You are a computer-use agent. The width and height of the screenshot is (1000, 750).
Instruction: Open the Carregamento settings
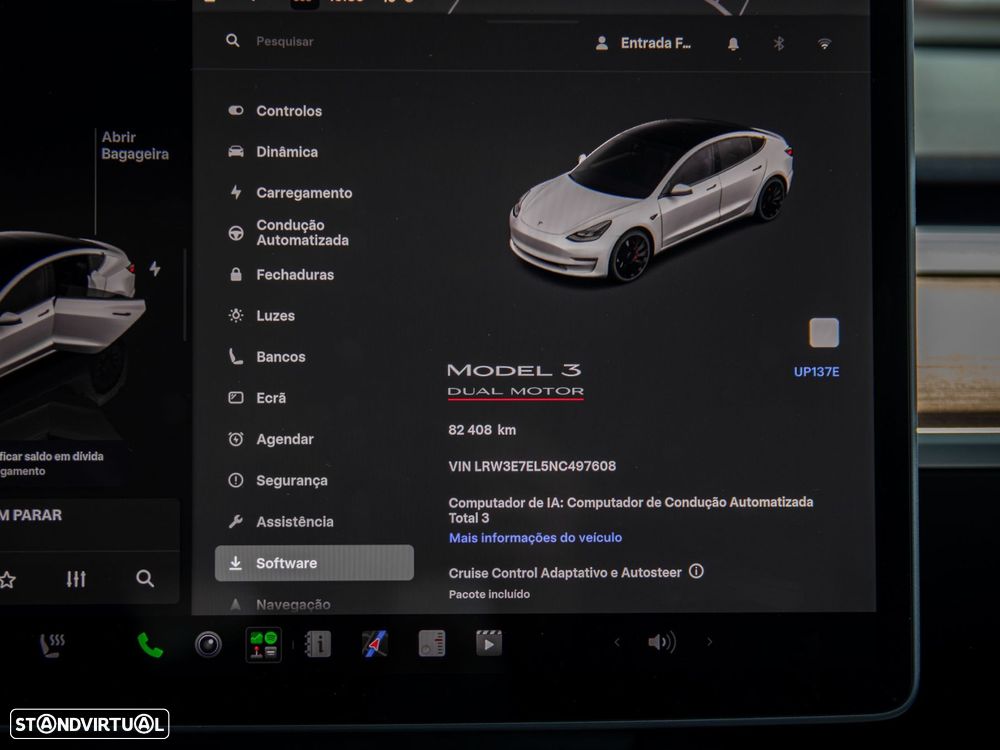click(x=290, y=193)
